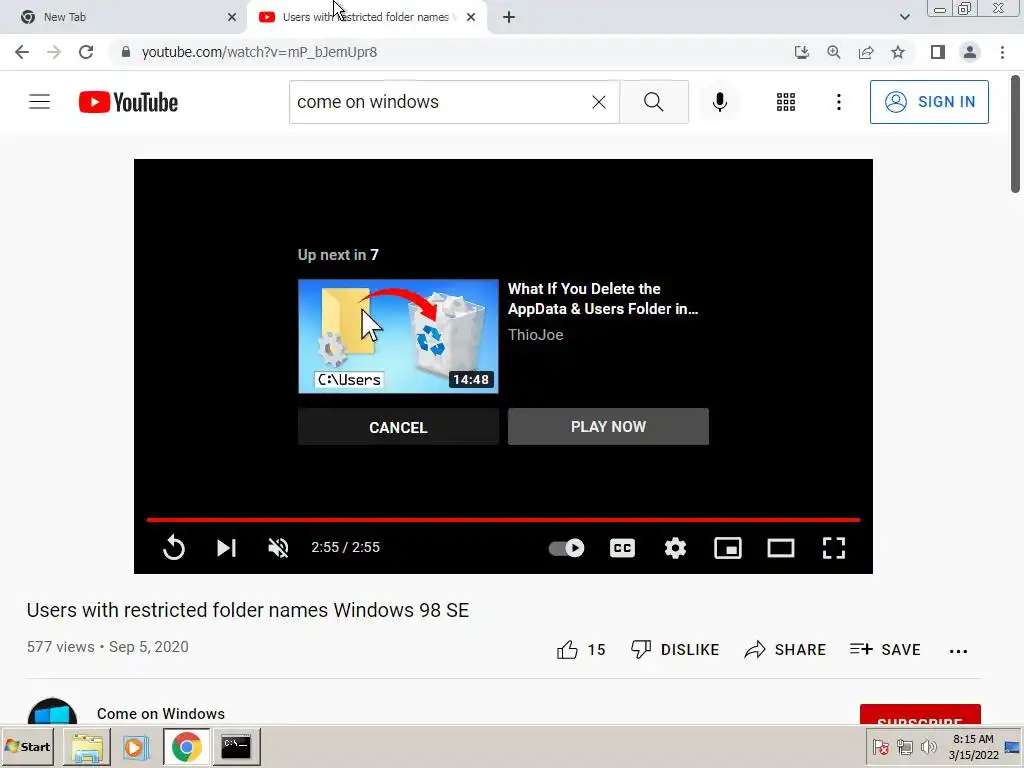Share this page icon in the address bar

pyautogui.click(x=866, y=52)
